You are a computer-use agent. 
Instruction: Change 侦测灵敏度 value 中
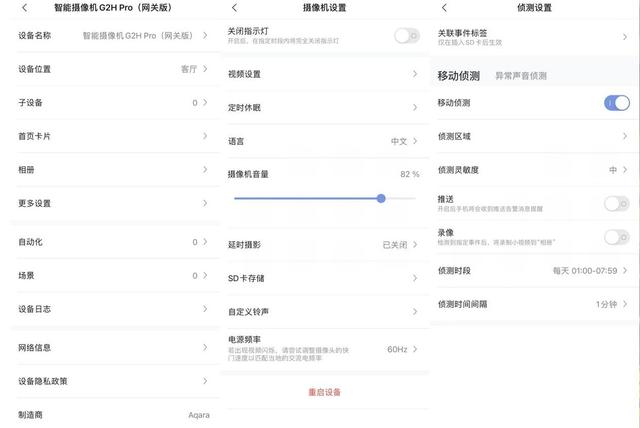click(x=617, y=170)
